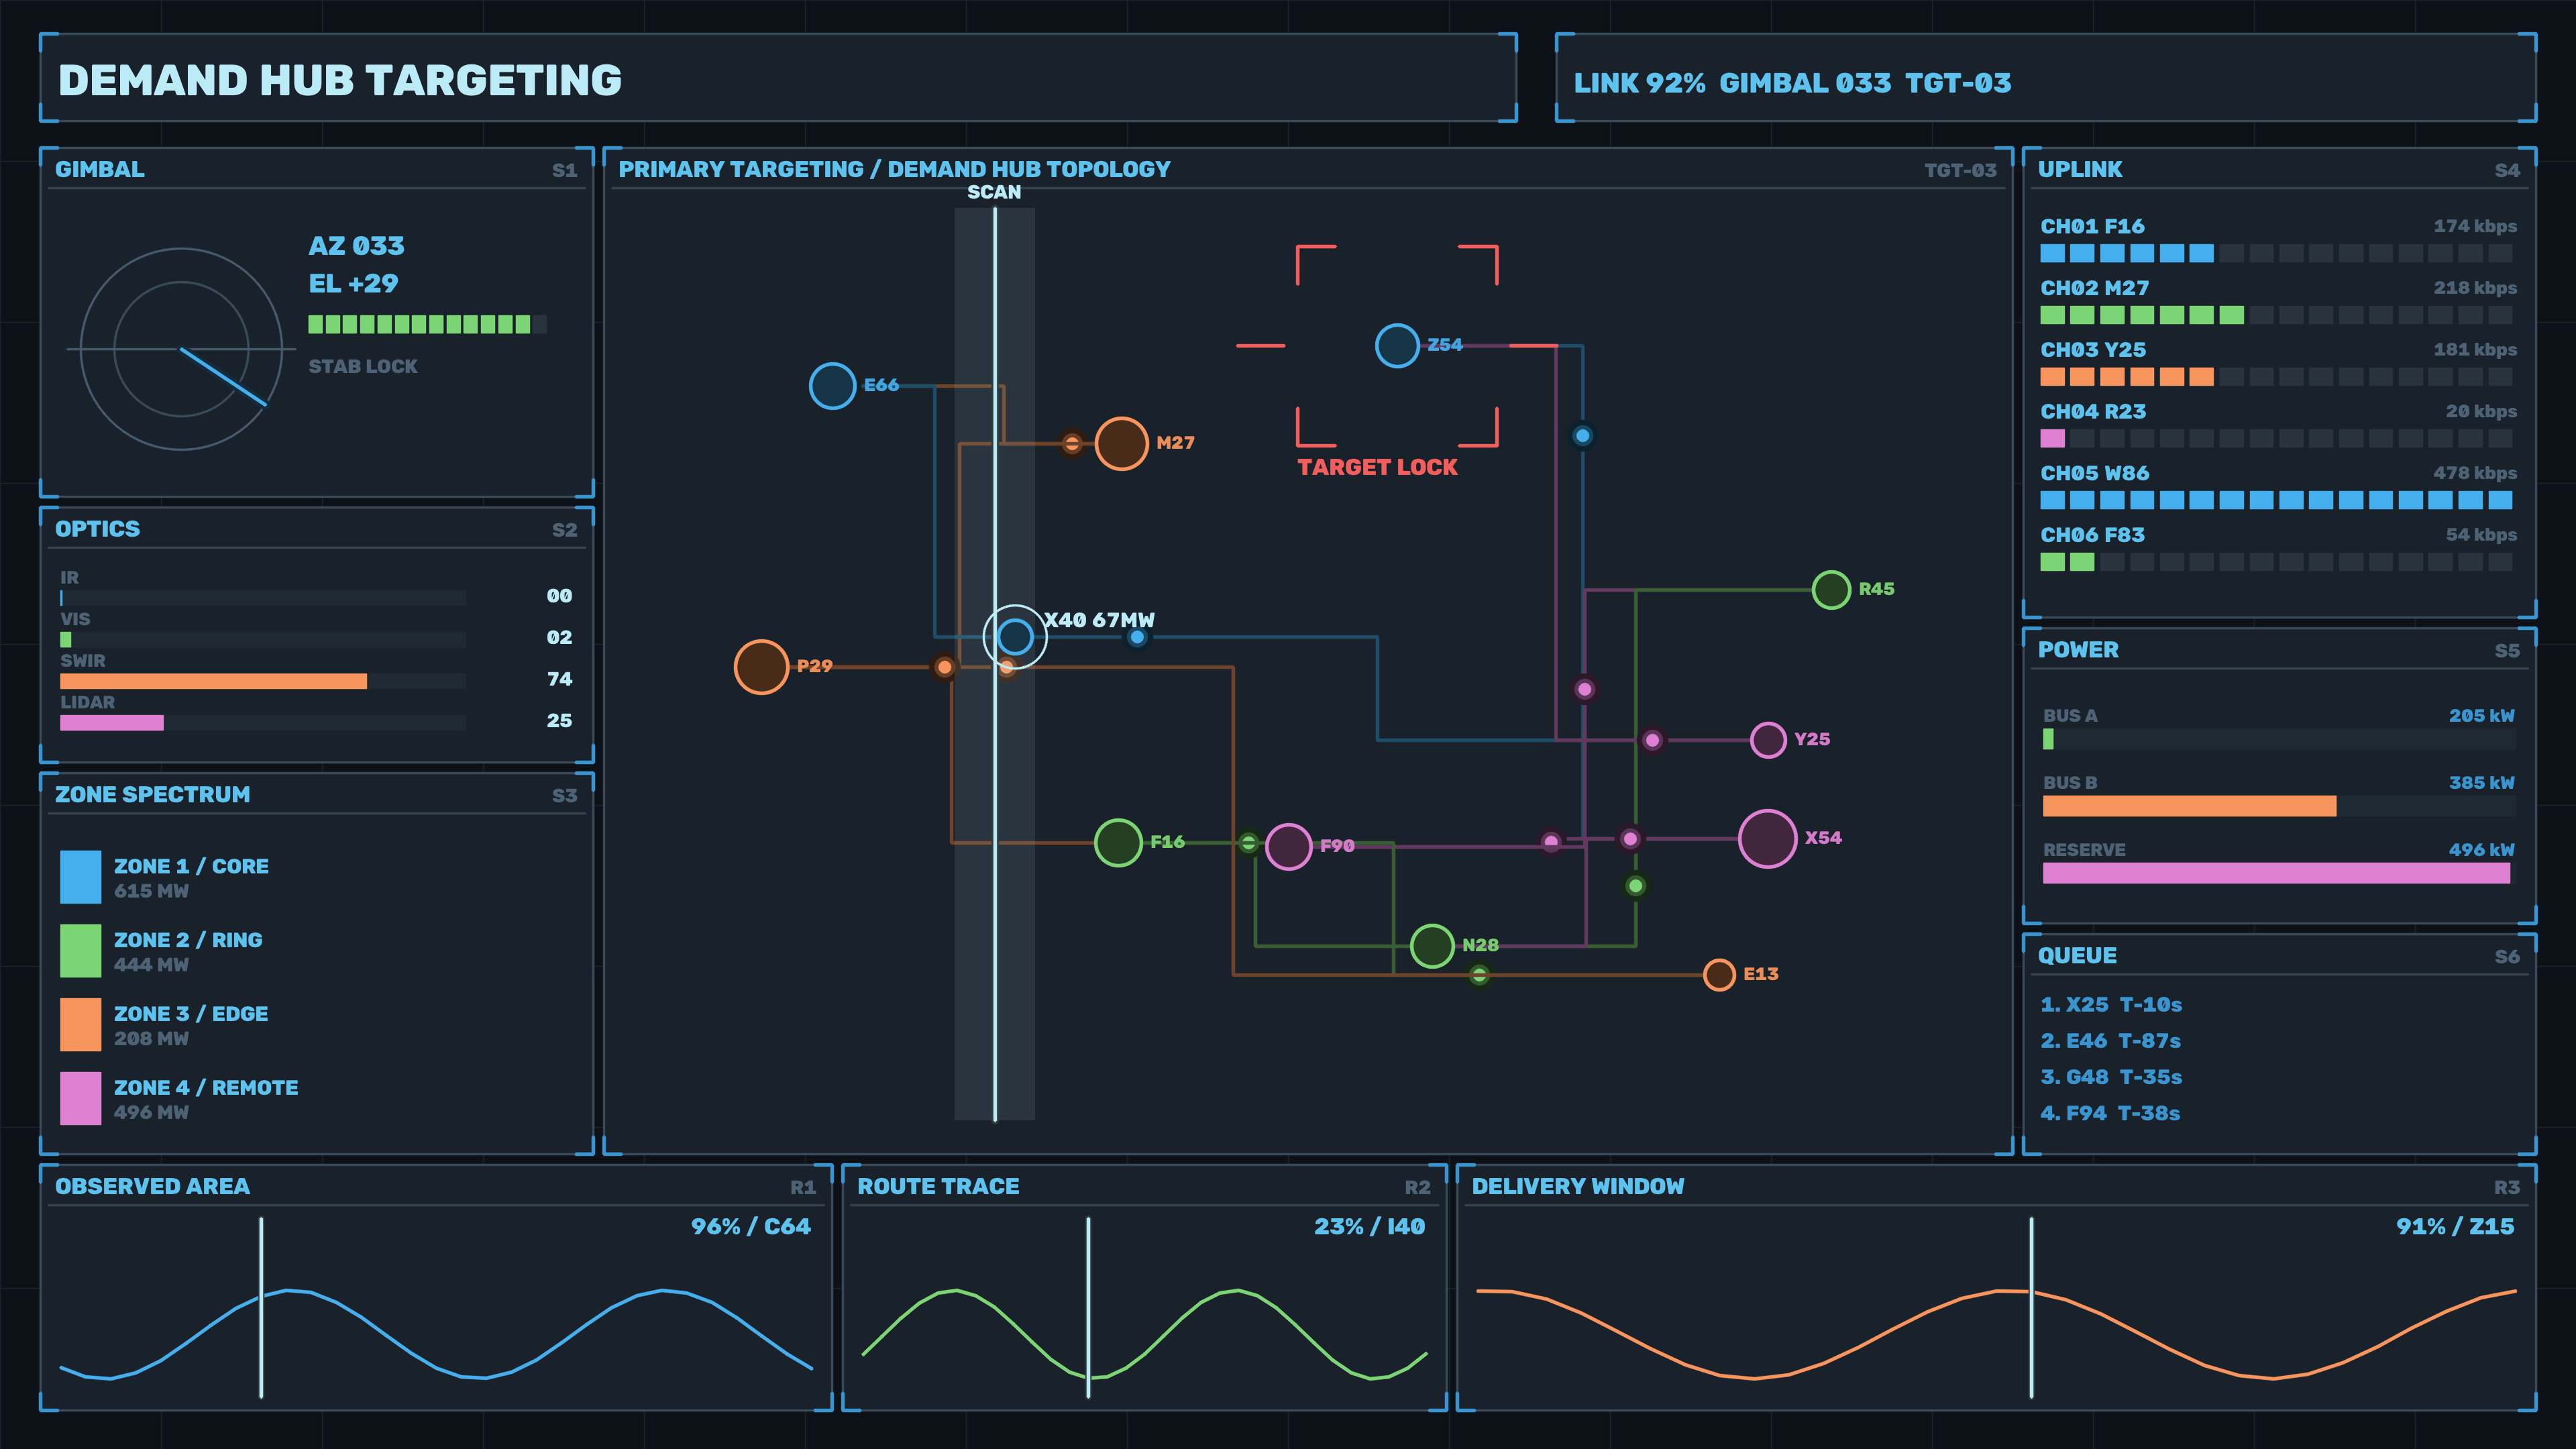Click the CH05 W86 uplink channel
2576x1449 pixels.
pos(2278,486)
